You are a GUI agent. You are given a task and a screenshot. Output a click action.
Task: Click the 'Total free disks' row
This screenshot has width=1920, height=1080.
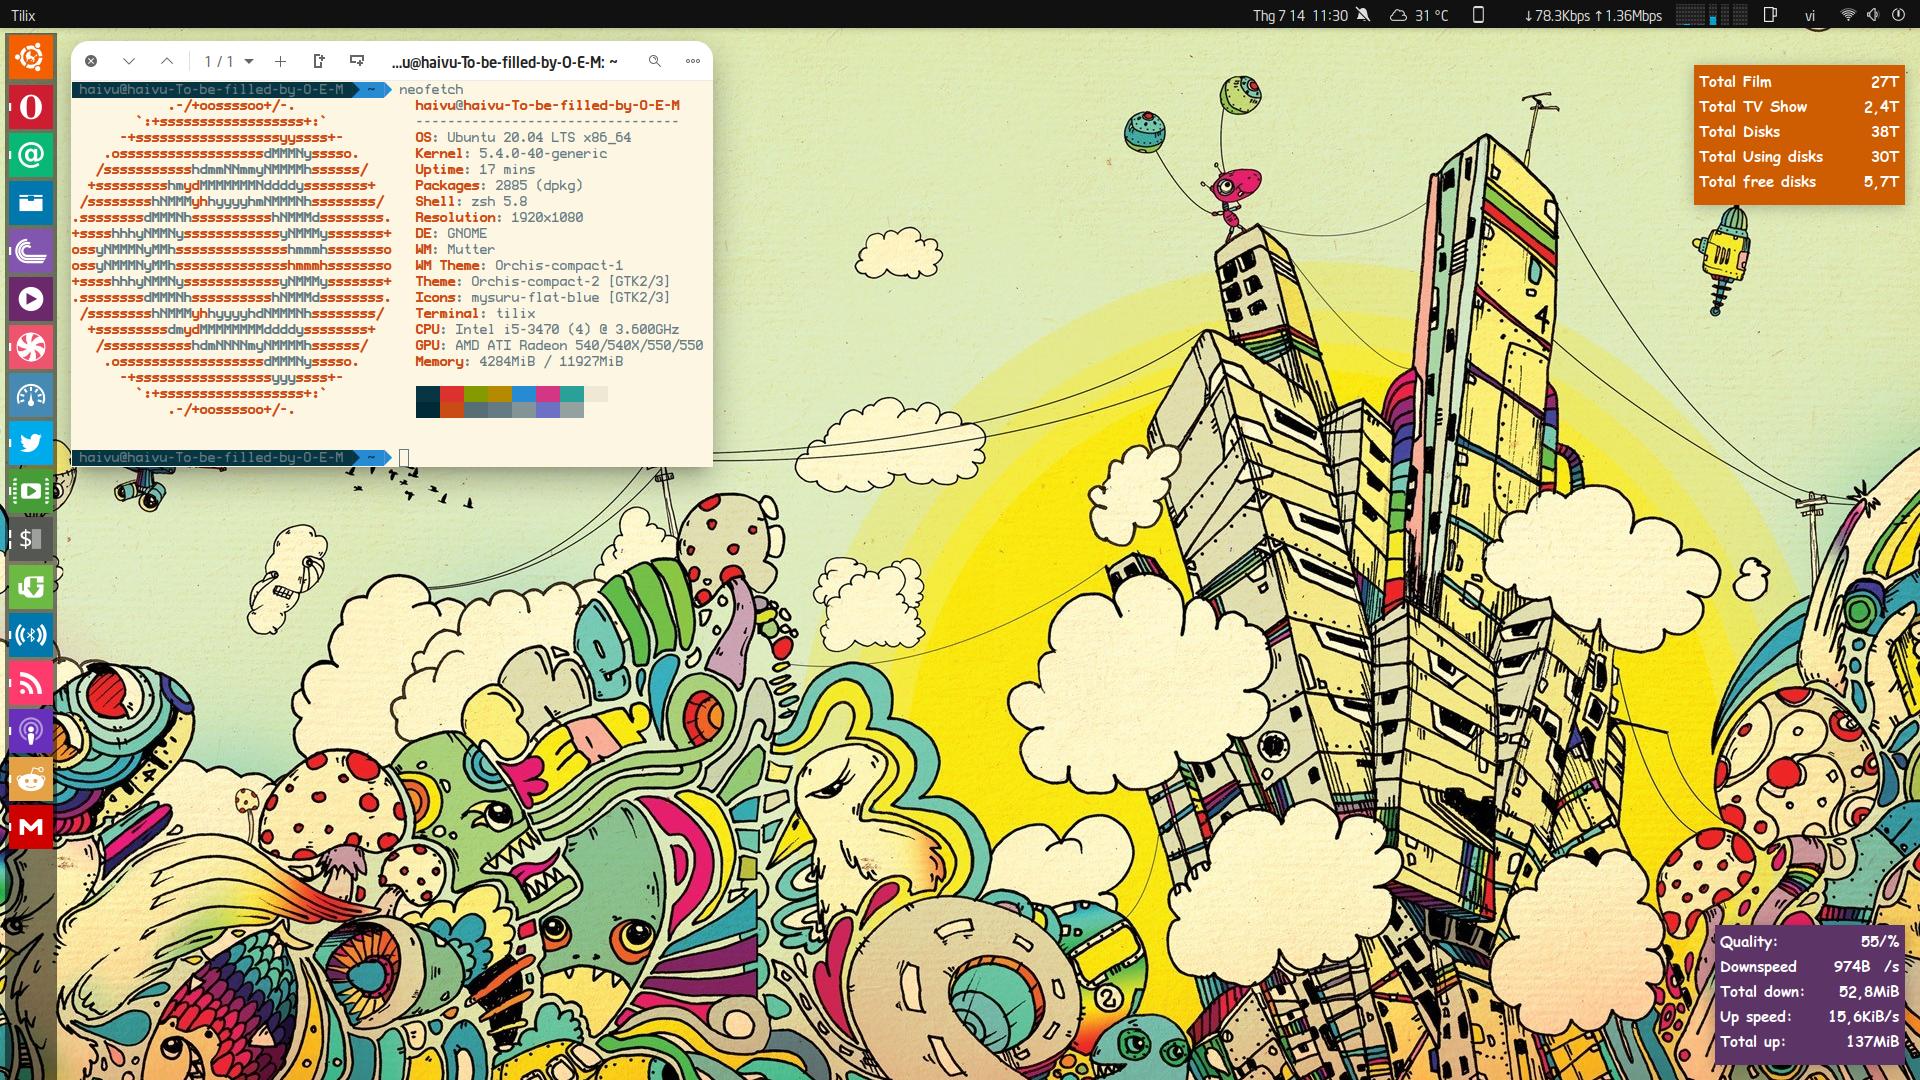pyautogui.click(x=1799, y=182)
